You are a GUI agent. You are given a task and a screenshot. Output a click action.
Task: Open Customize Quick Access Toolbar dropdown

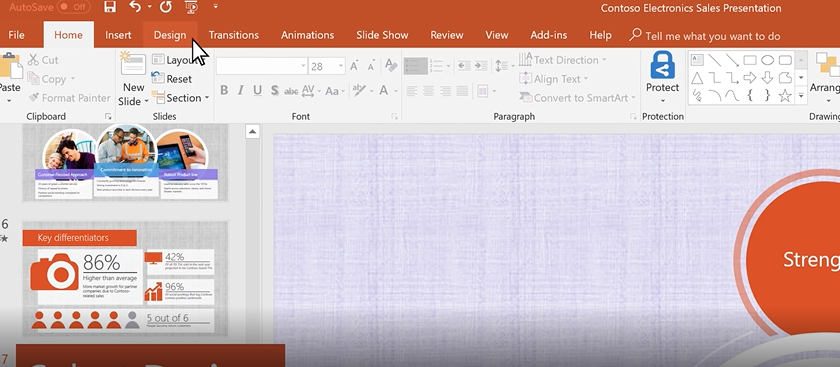click(215, 7)
